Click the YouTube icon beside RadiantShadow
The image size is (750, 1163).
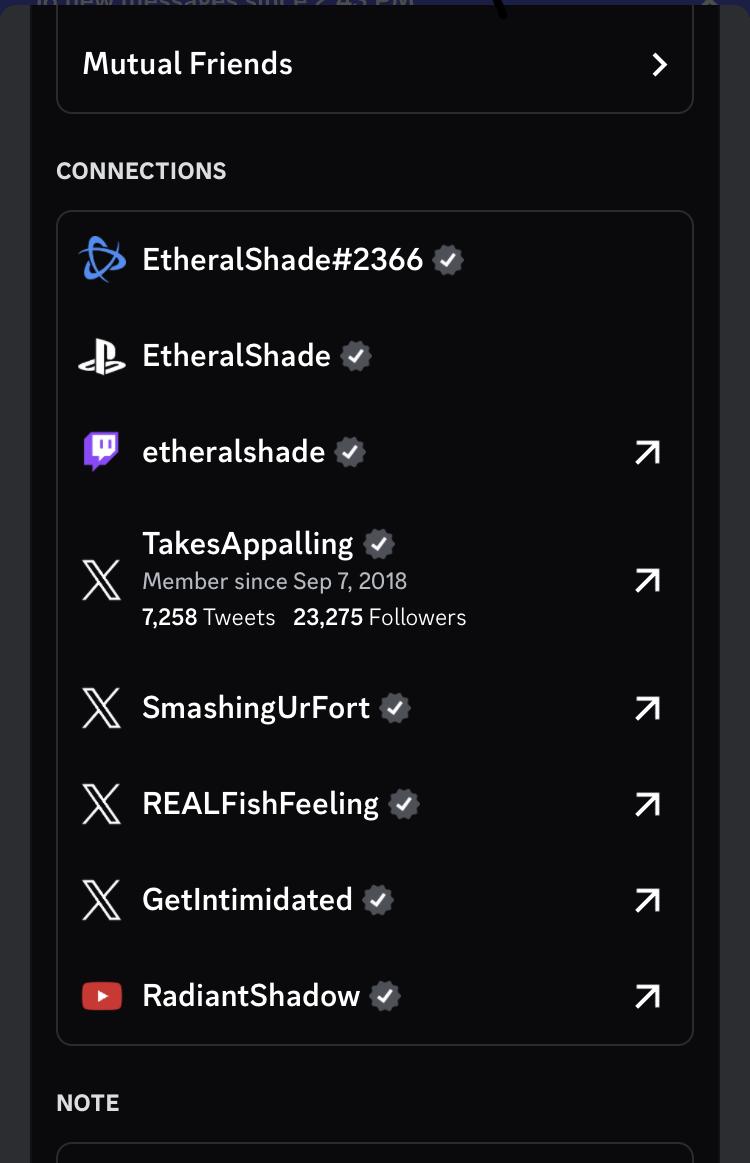(102, 995)
